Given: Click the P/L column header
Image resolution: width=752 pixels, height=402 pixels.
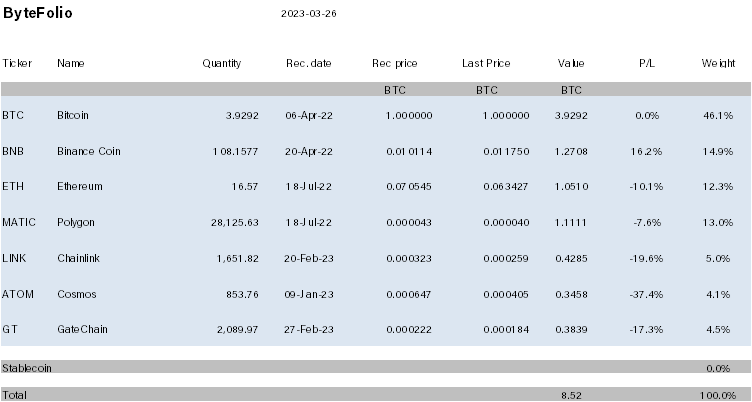Looking at the screenshot, I should pyautogui.click(x=646, y=63).
